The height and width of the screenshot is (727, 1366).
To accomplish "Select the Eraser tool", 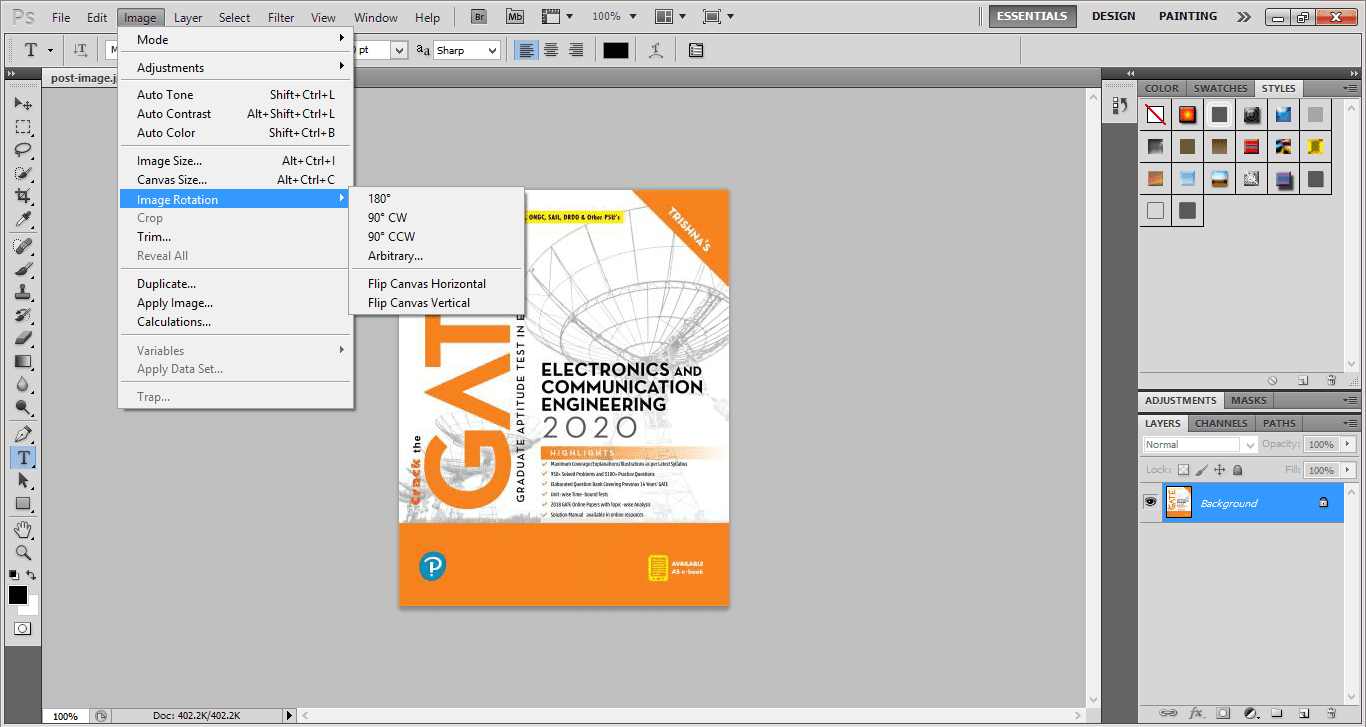I will pos(22,338).
